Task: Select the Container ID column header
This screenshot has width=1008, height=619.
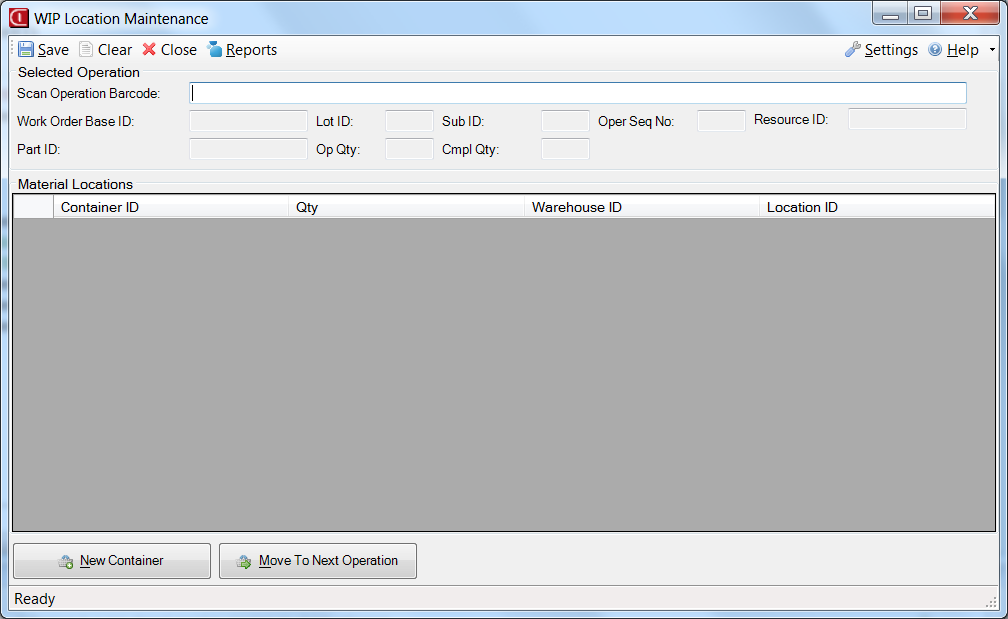Action: [170, 207]
